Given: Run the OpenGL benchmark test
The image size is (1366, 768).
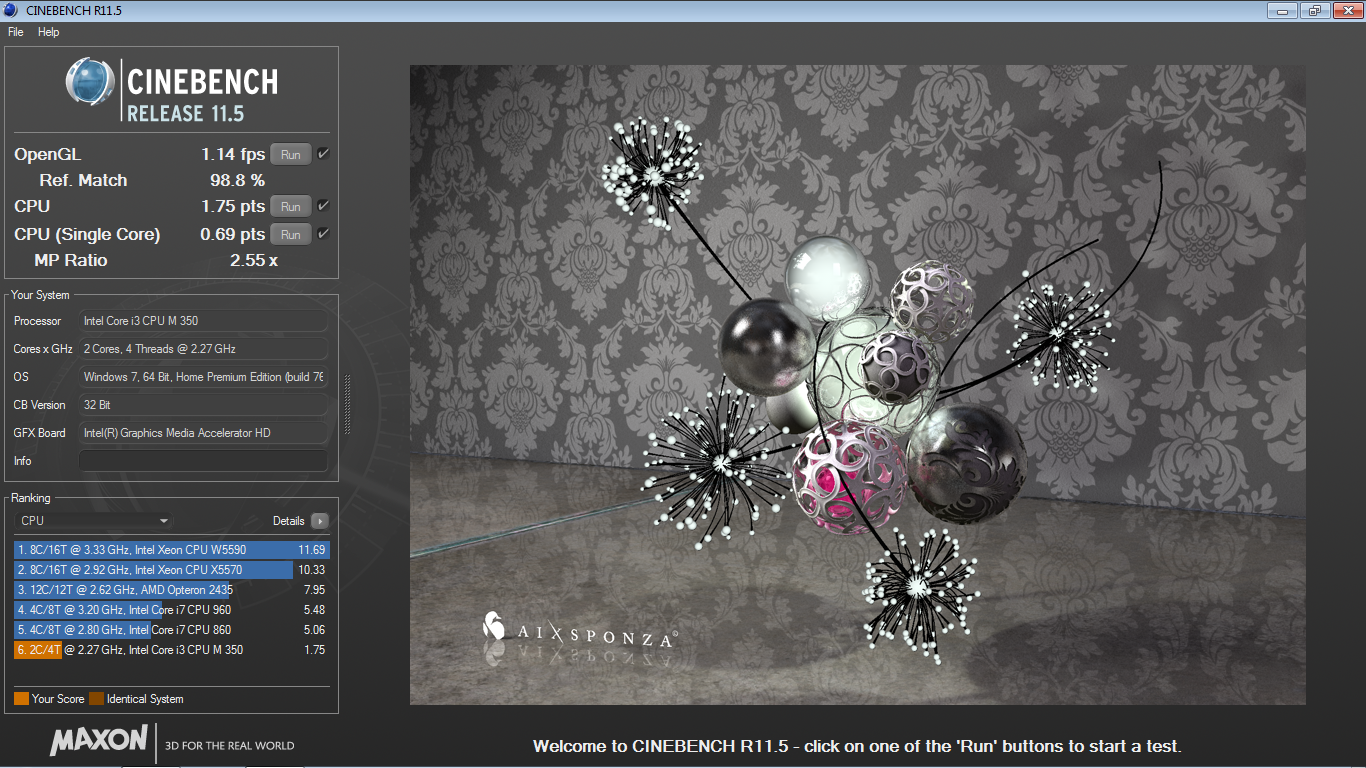Looking at the screenshot, I should 291,155.
